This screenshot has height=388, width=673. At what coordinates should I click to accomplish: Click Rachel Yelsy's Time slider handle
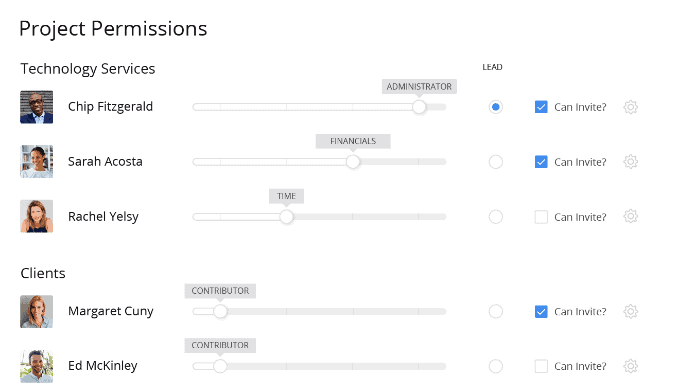(286, 217)
